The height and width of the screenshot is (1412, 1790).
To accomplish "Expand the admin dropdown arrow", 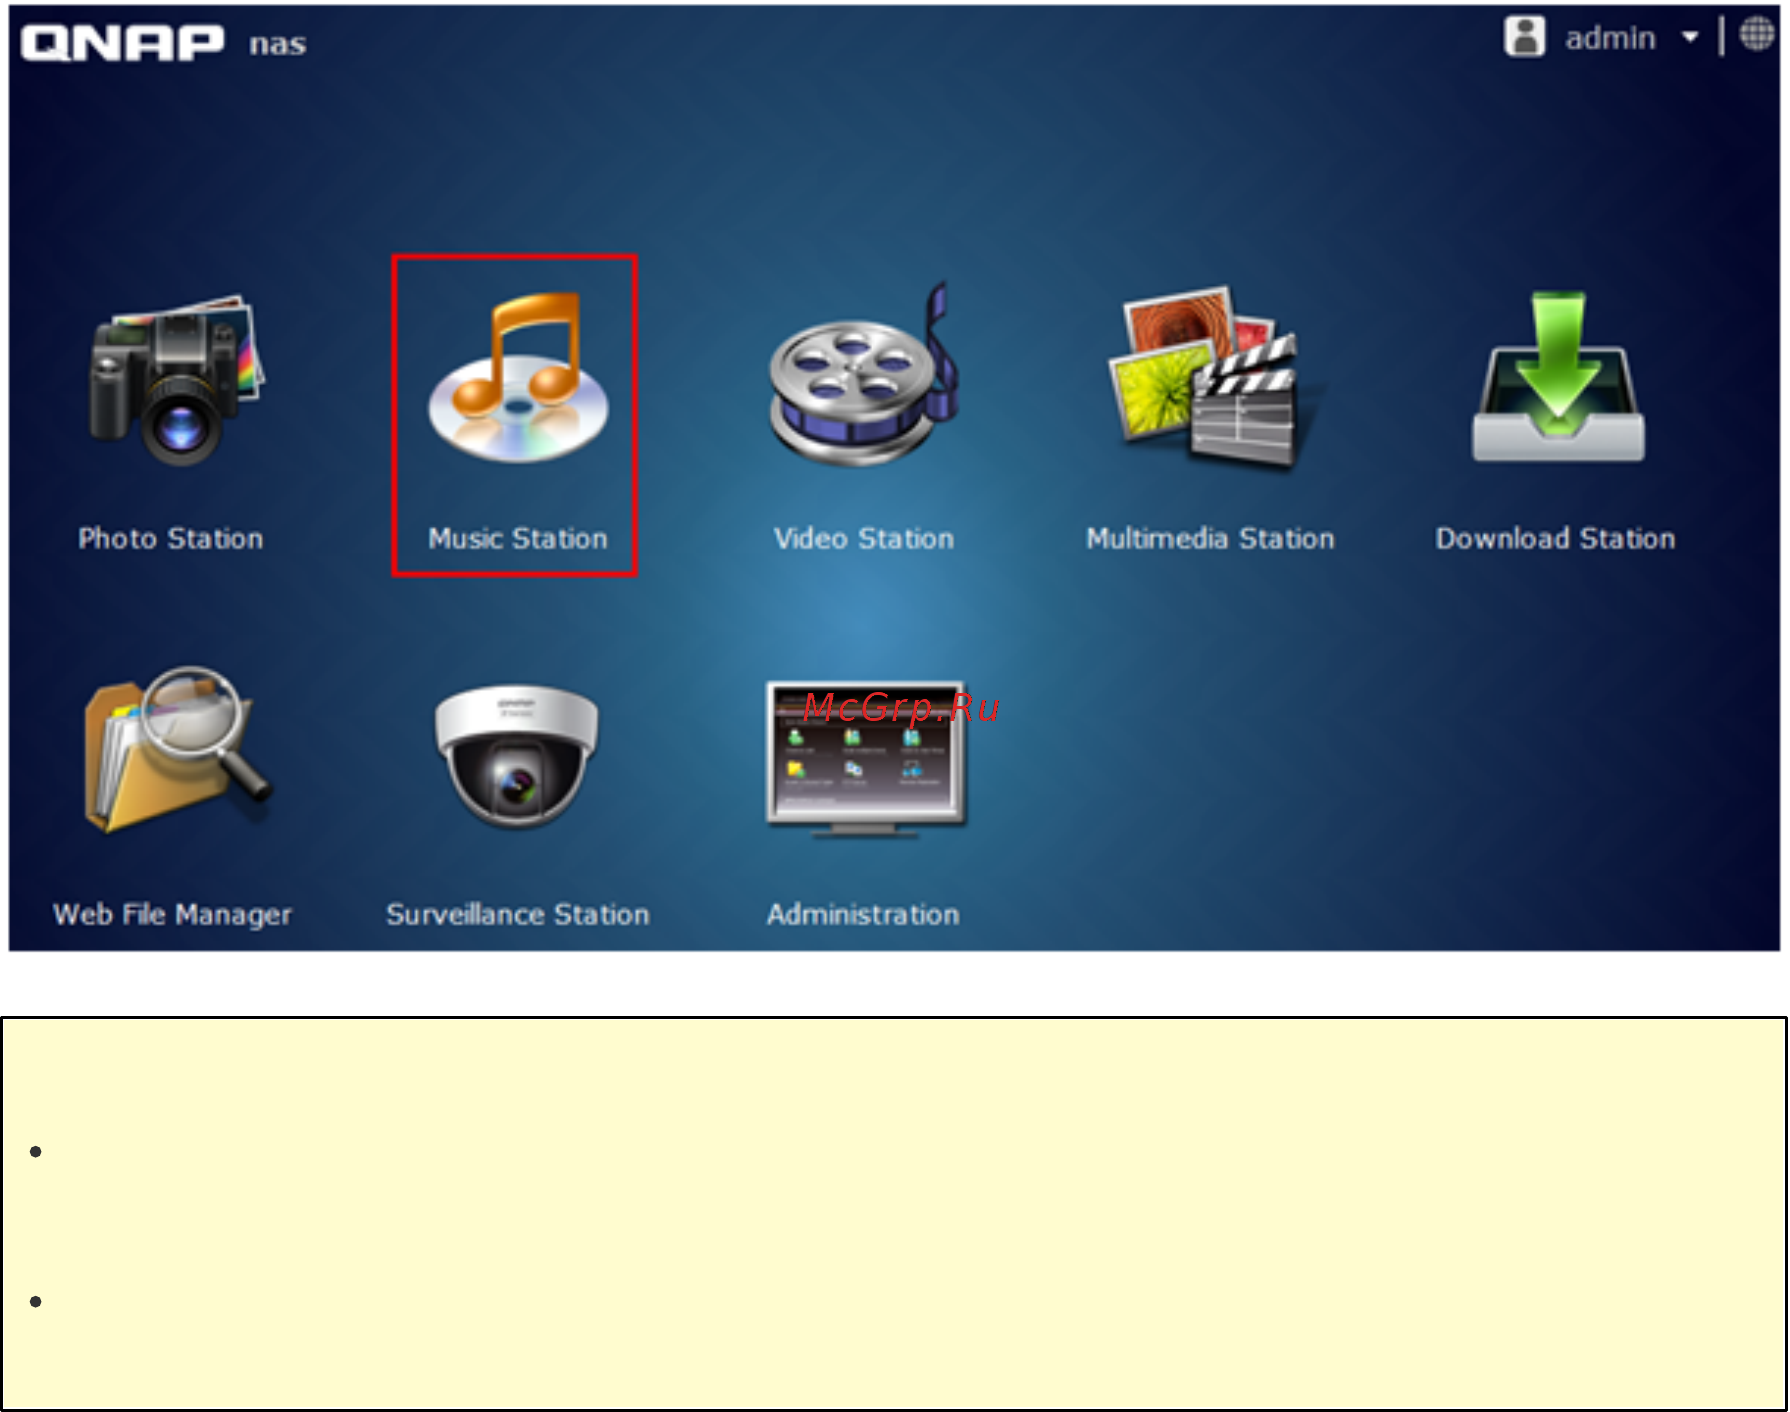I will tap(1690, 38).
